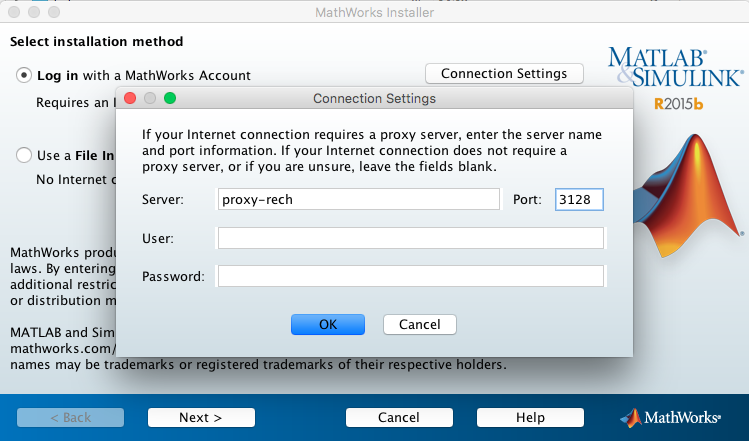Cancel the Connection Settings dialog

click(419, 324)
